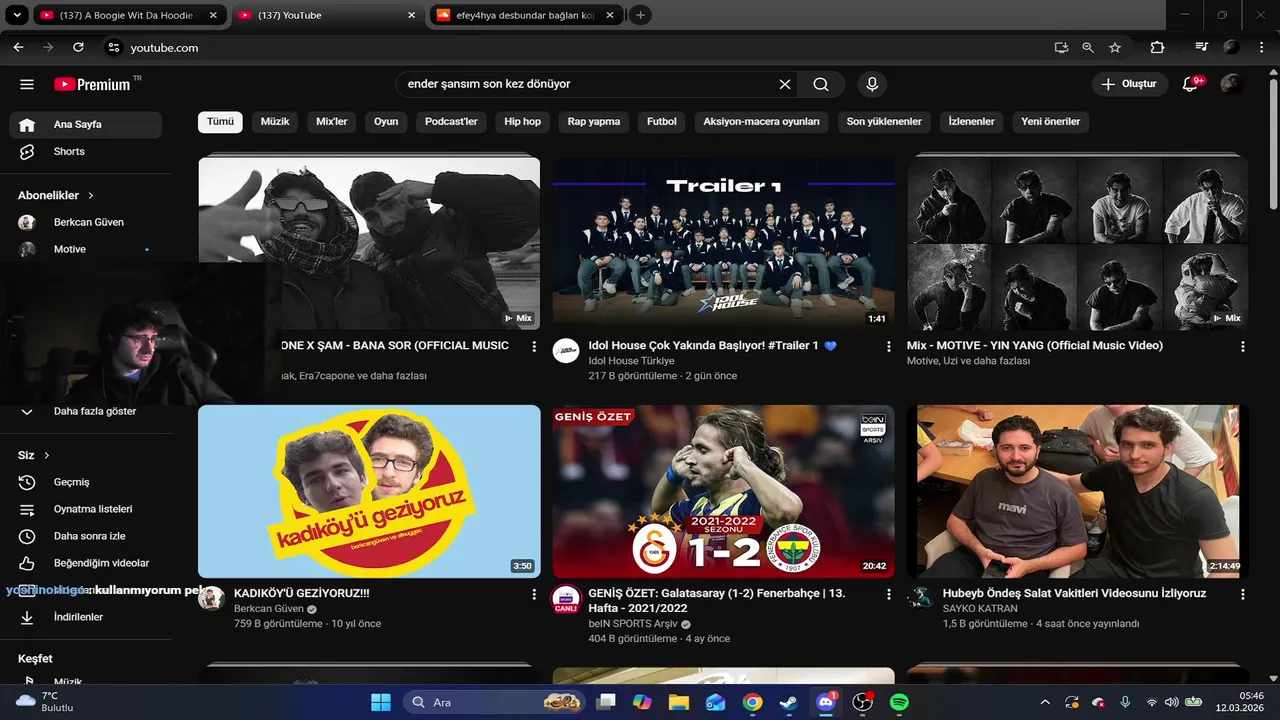The height and width of the screenshot is (720, 1280).
Task: Open Geçmiş history in sidebar
Action: pos(85,482)
